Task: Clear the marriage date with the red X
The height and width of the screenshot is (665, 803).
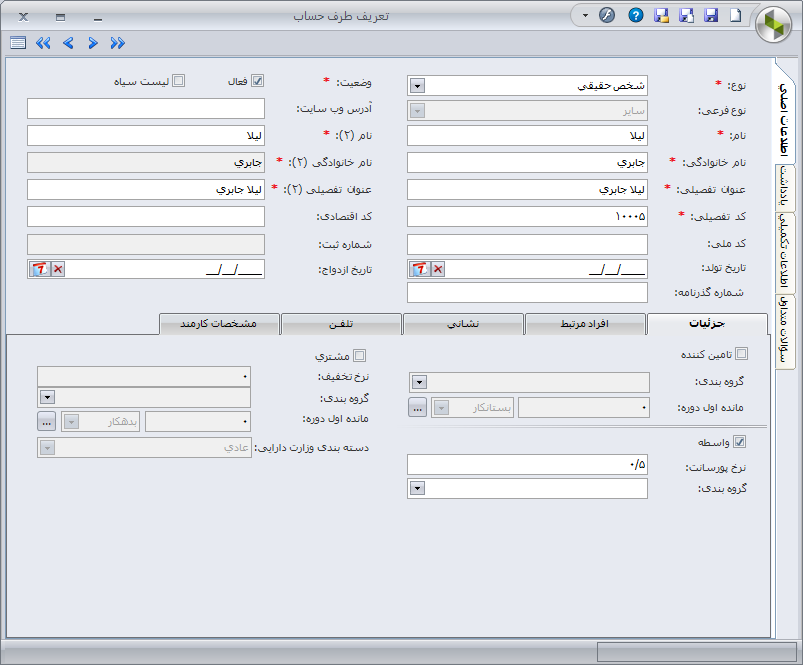Action: click(58, 269)
